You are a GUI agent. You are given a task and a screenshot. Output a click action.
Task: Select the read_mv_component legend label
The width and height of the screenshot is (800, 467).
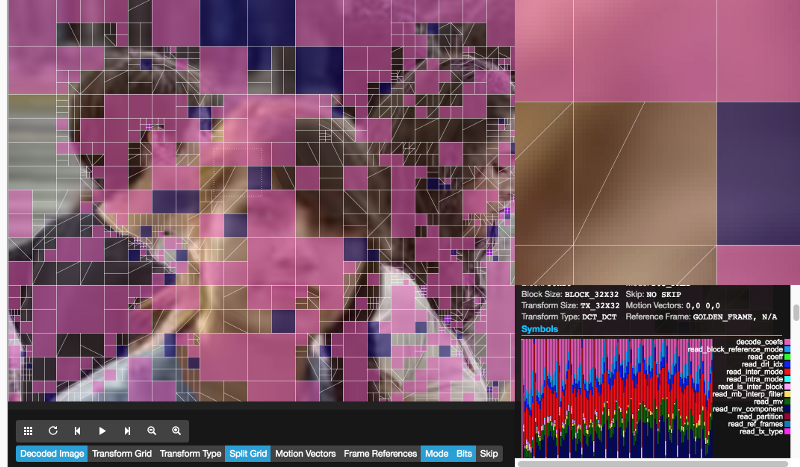point(747,409)
